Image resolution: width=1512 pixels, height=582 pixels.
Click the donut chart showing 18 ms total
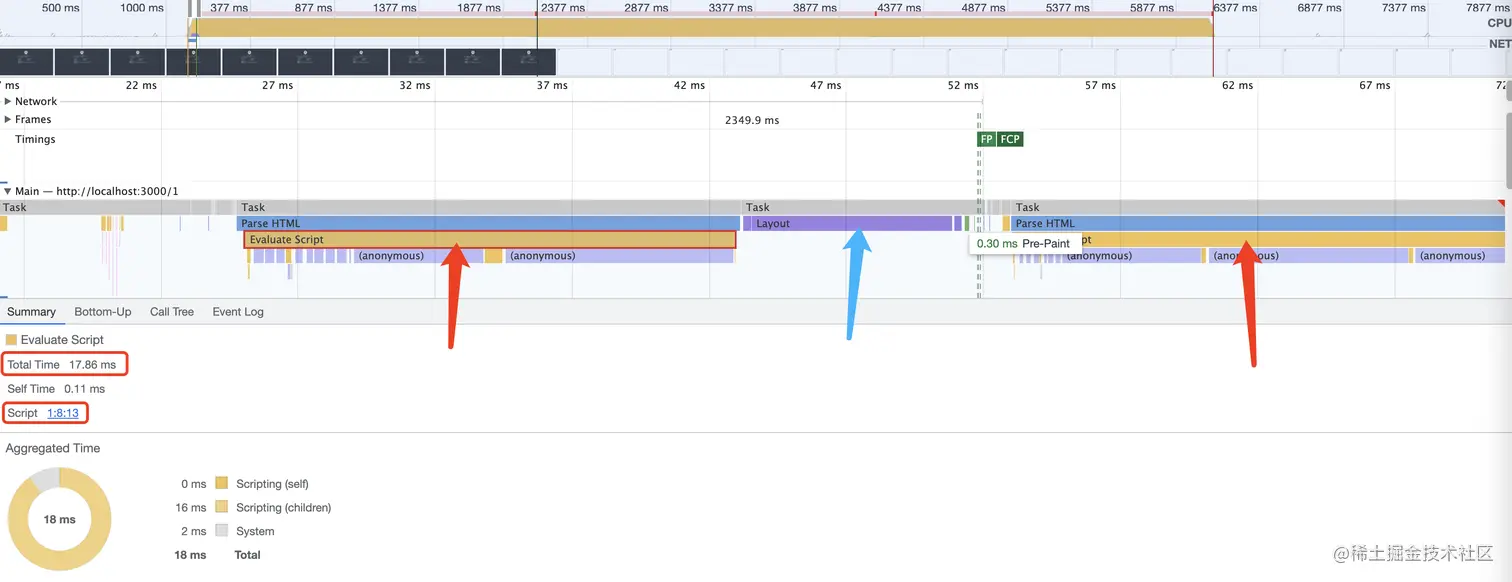click(x=60, y=519)
